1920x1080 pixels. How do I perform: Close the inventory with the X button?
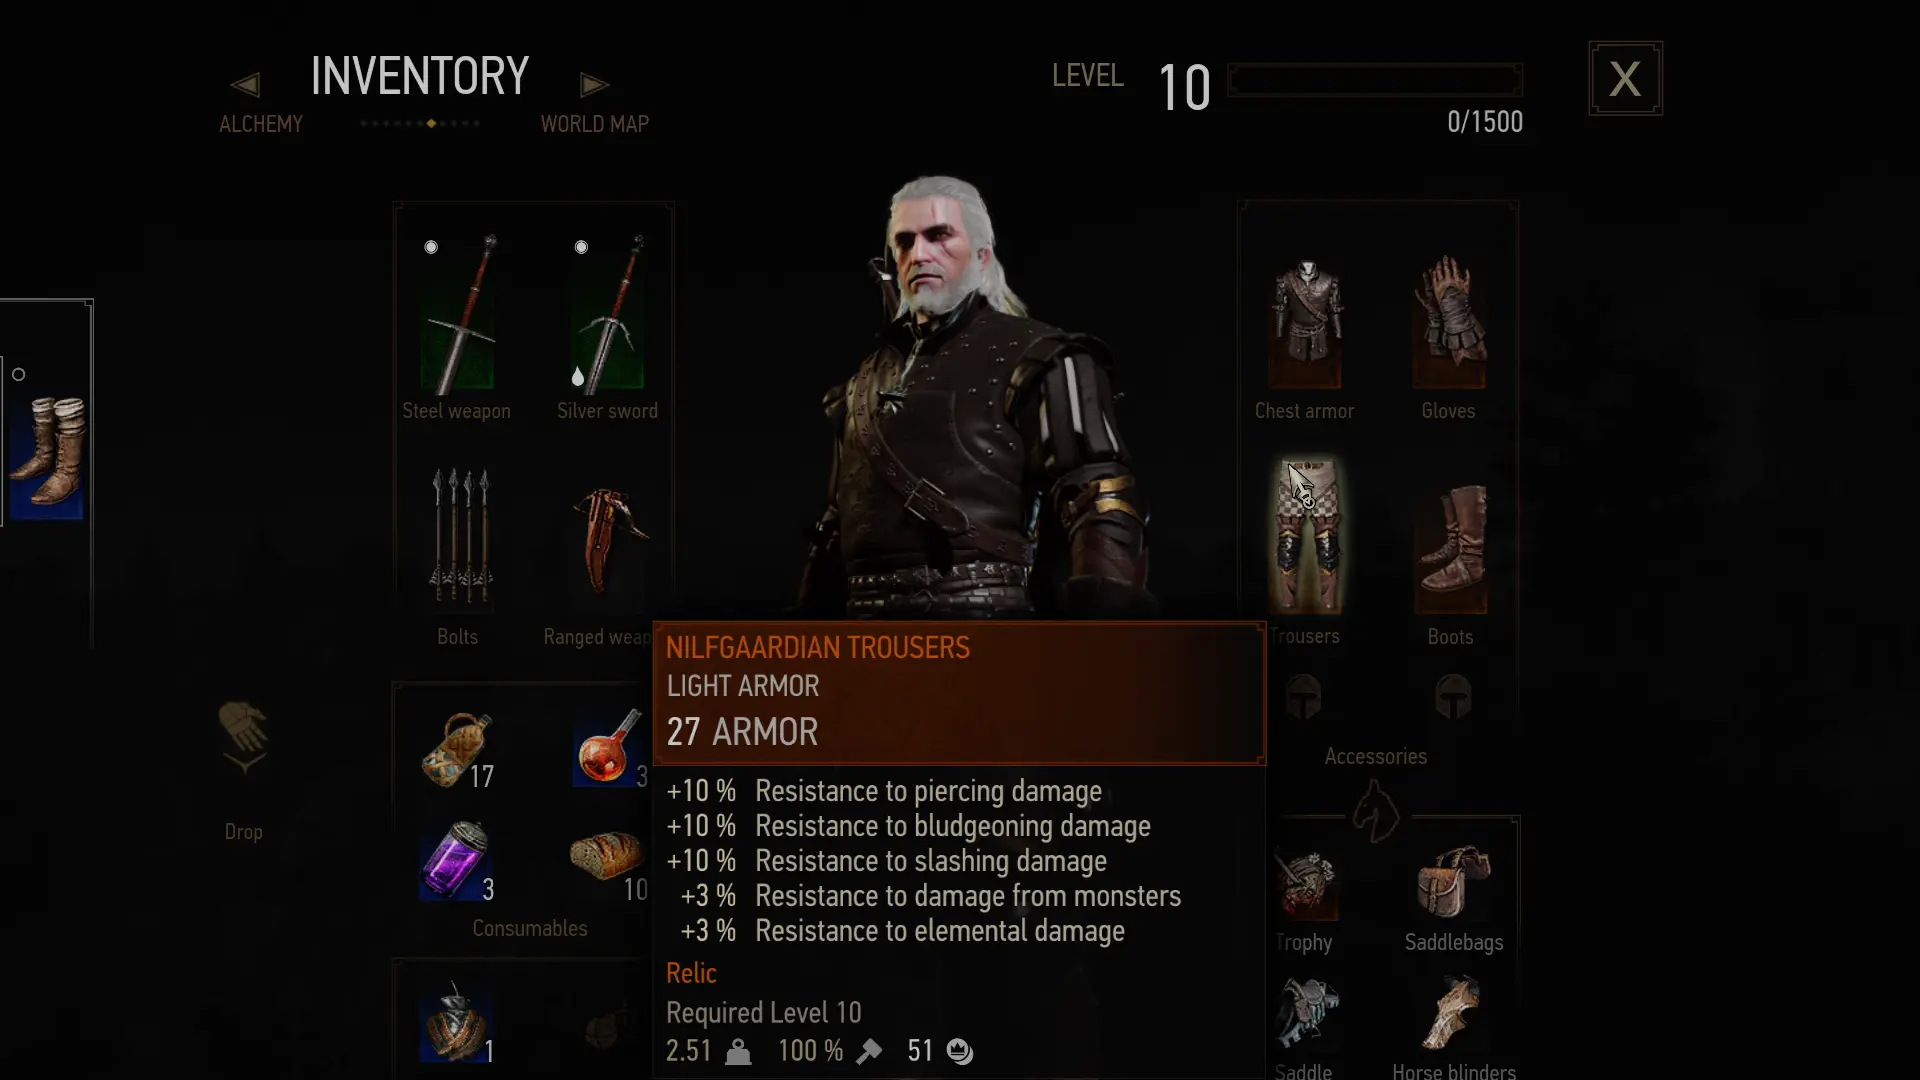[x=1625, y=78]
